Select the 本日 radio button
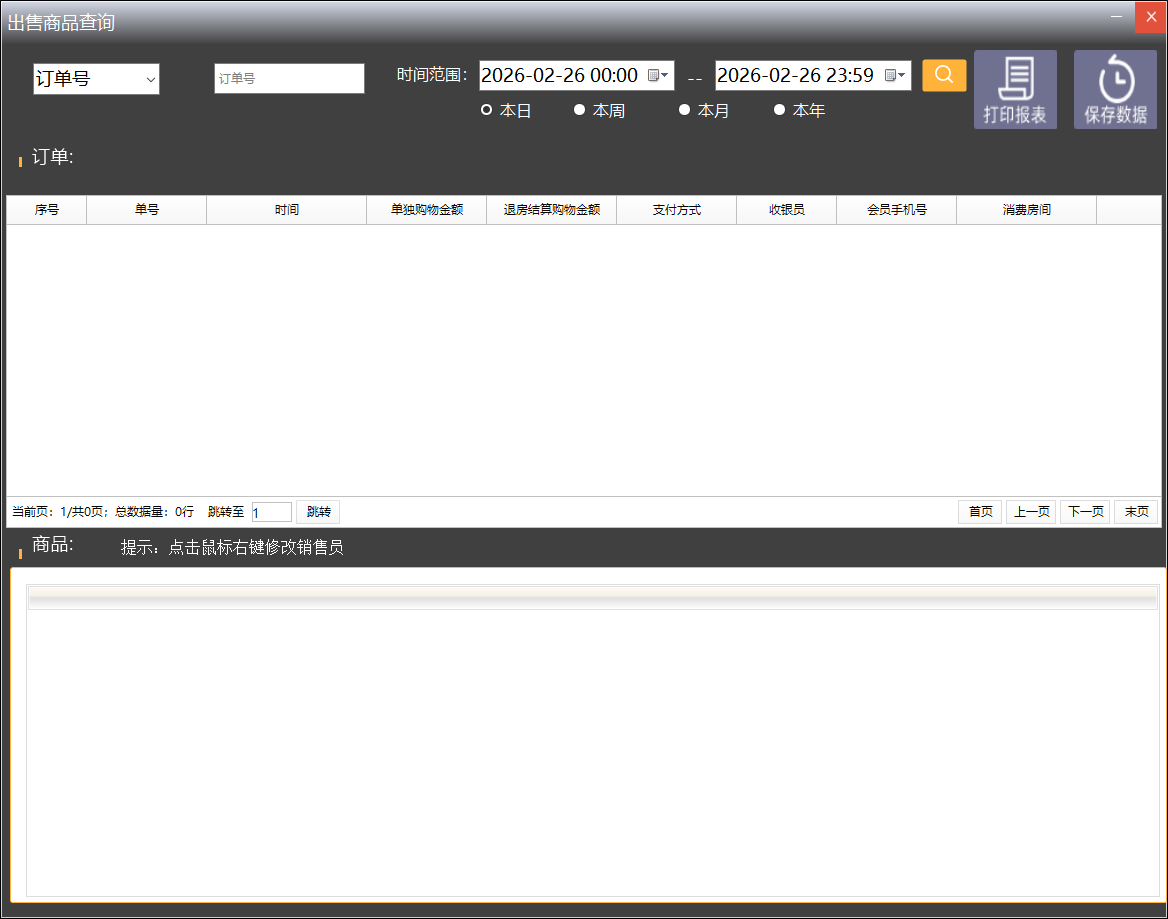Viewport: 1168px width, 919px height. [487, 110]
